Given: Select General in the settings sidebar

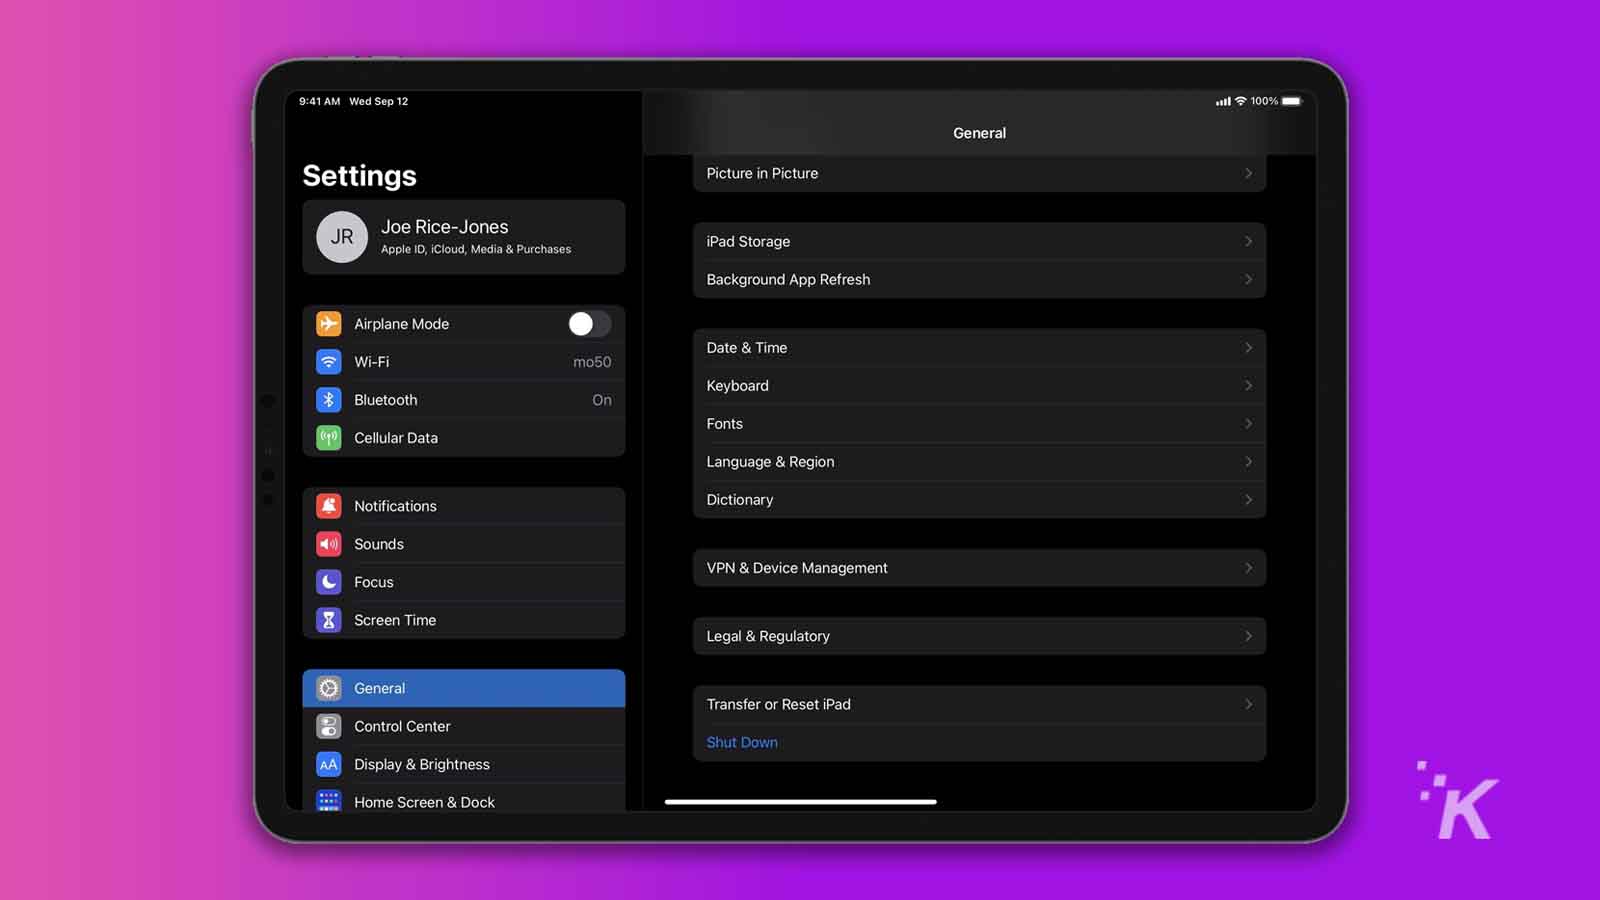Looking at the screenshot, I should click(464, 688).
